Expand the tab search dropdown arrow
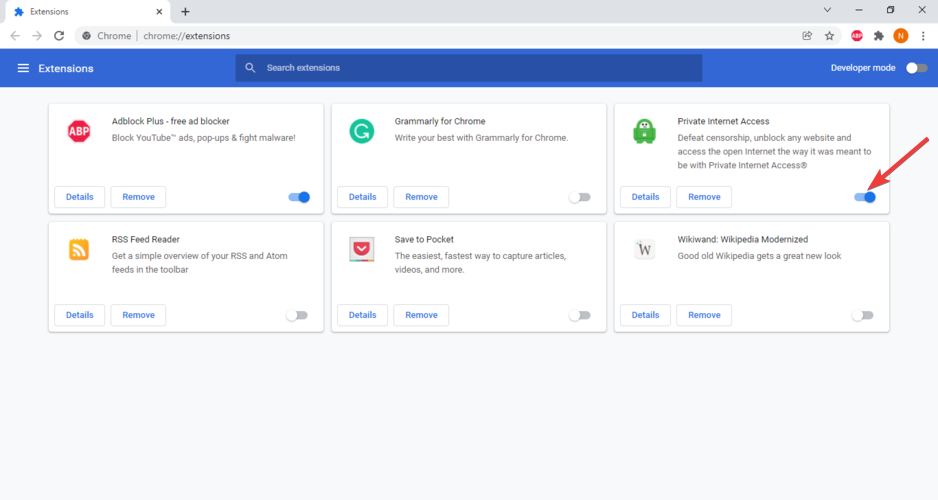 pos(827,10)
